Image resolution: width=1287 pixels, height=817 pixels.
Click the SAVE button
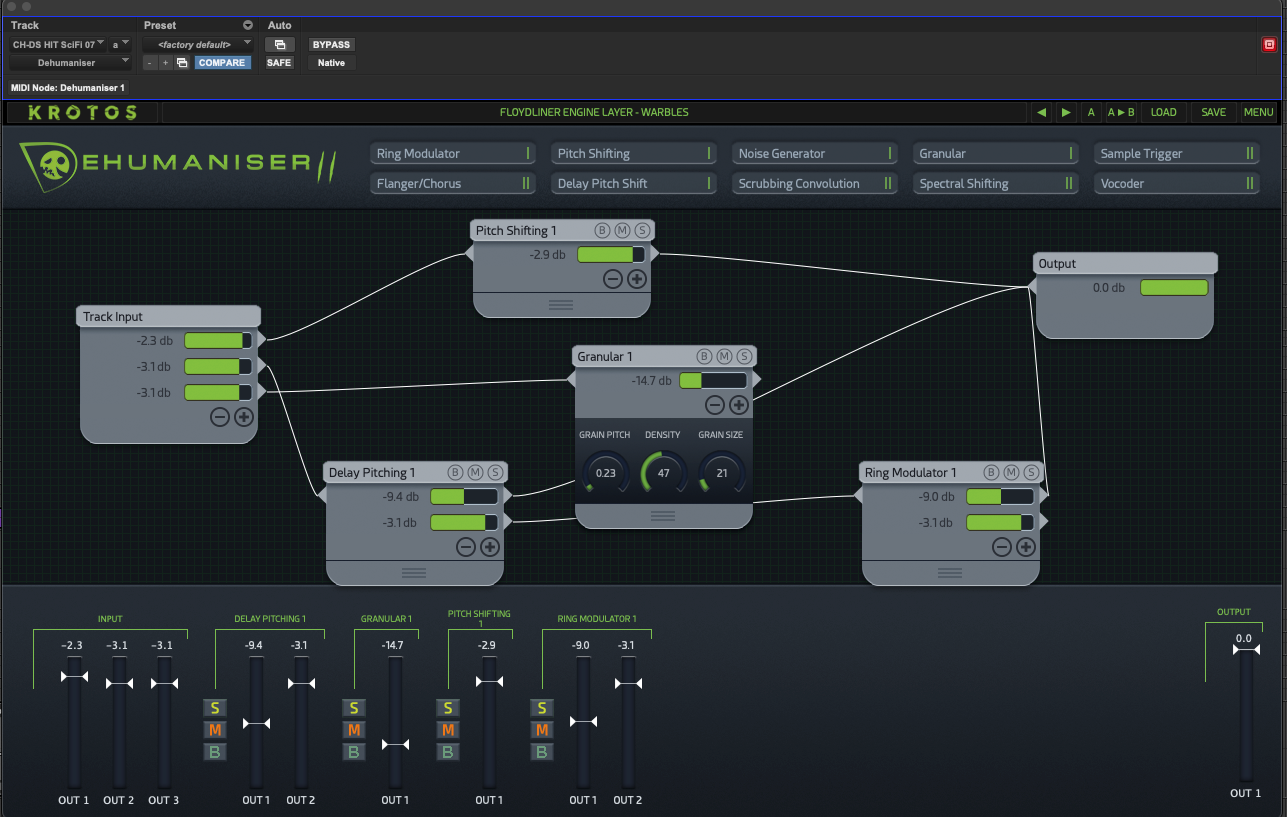click(x=1213, y=112)
